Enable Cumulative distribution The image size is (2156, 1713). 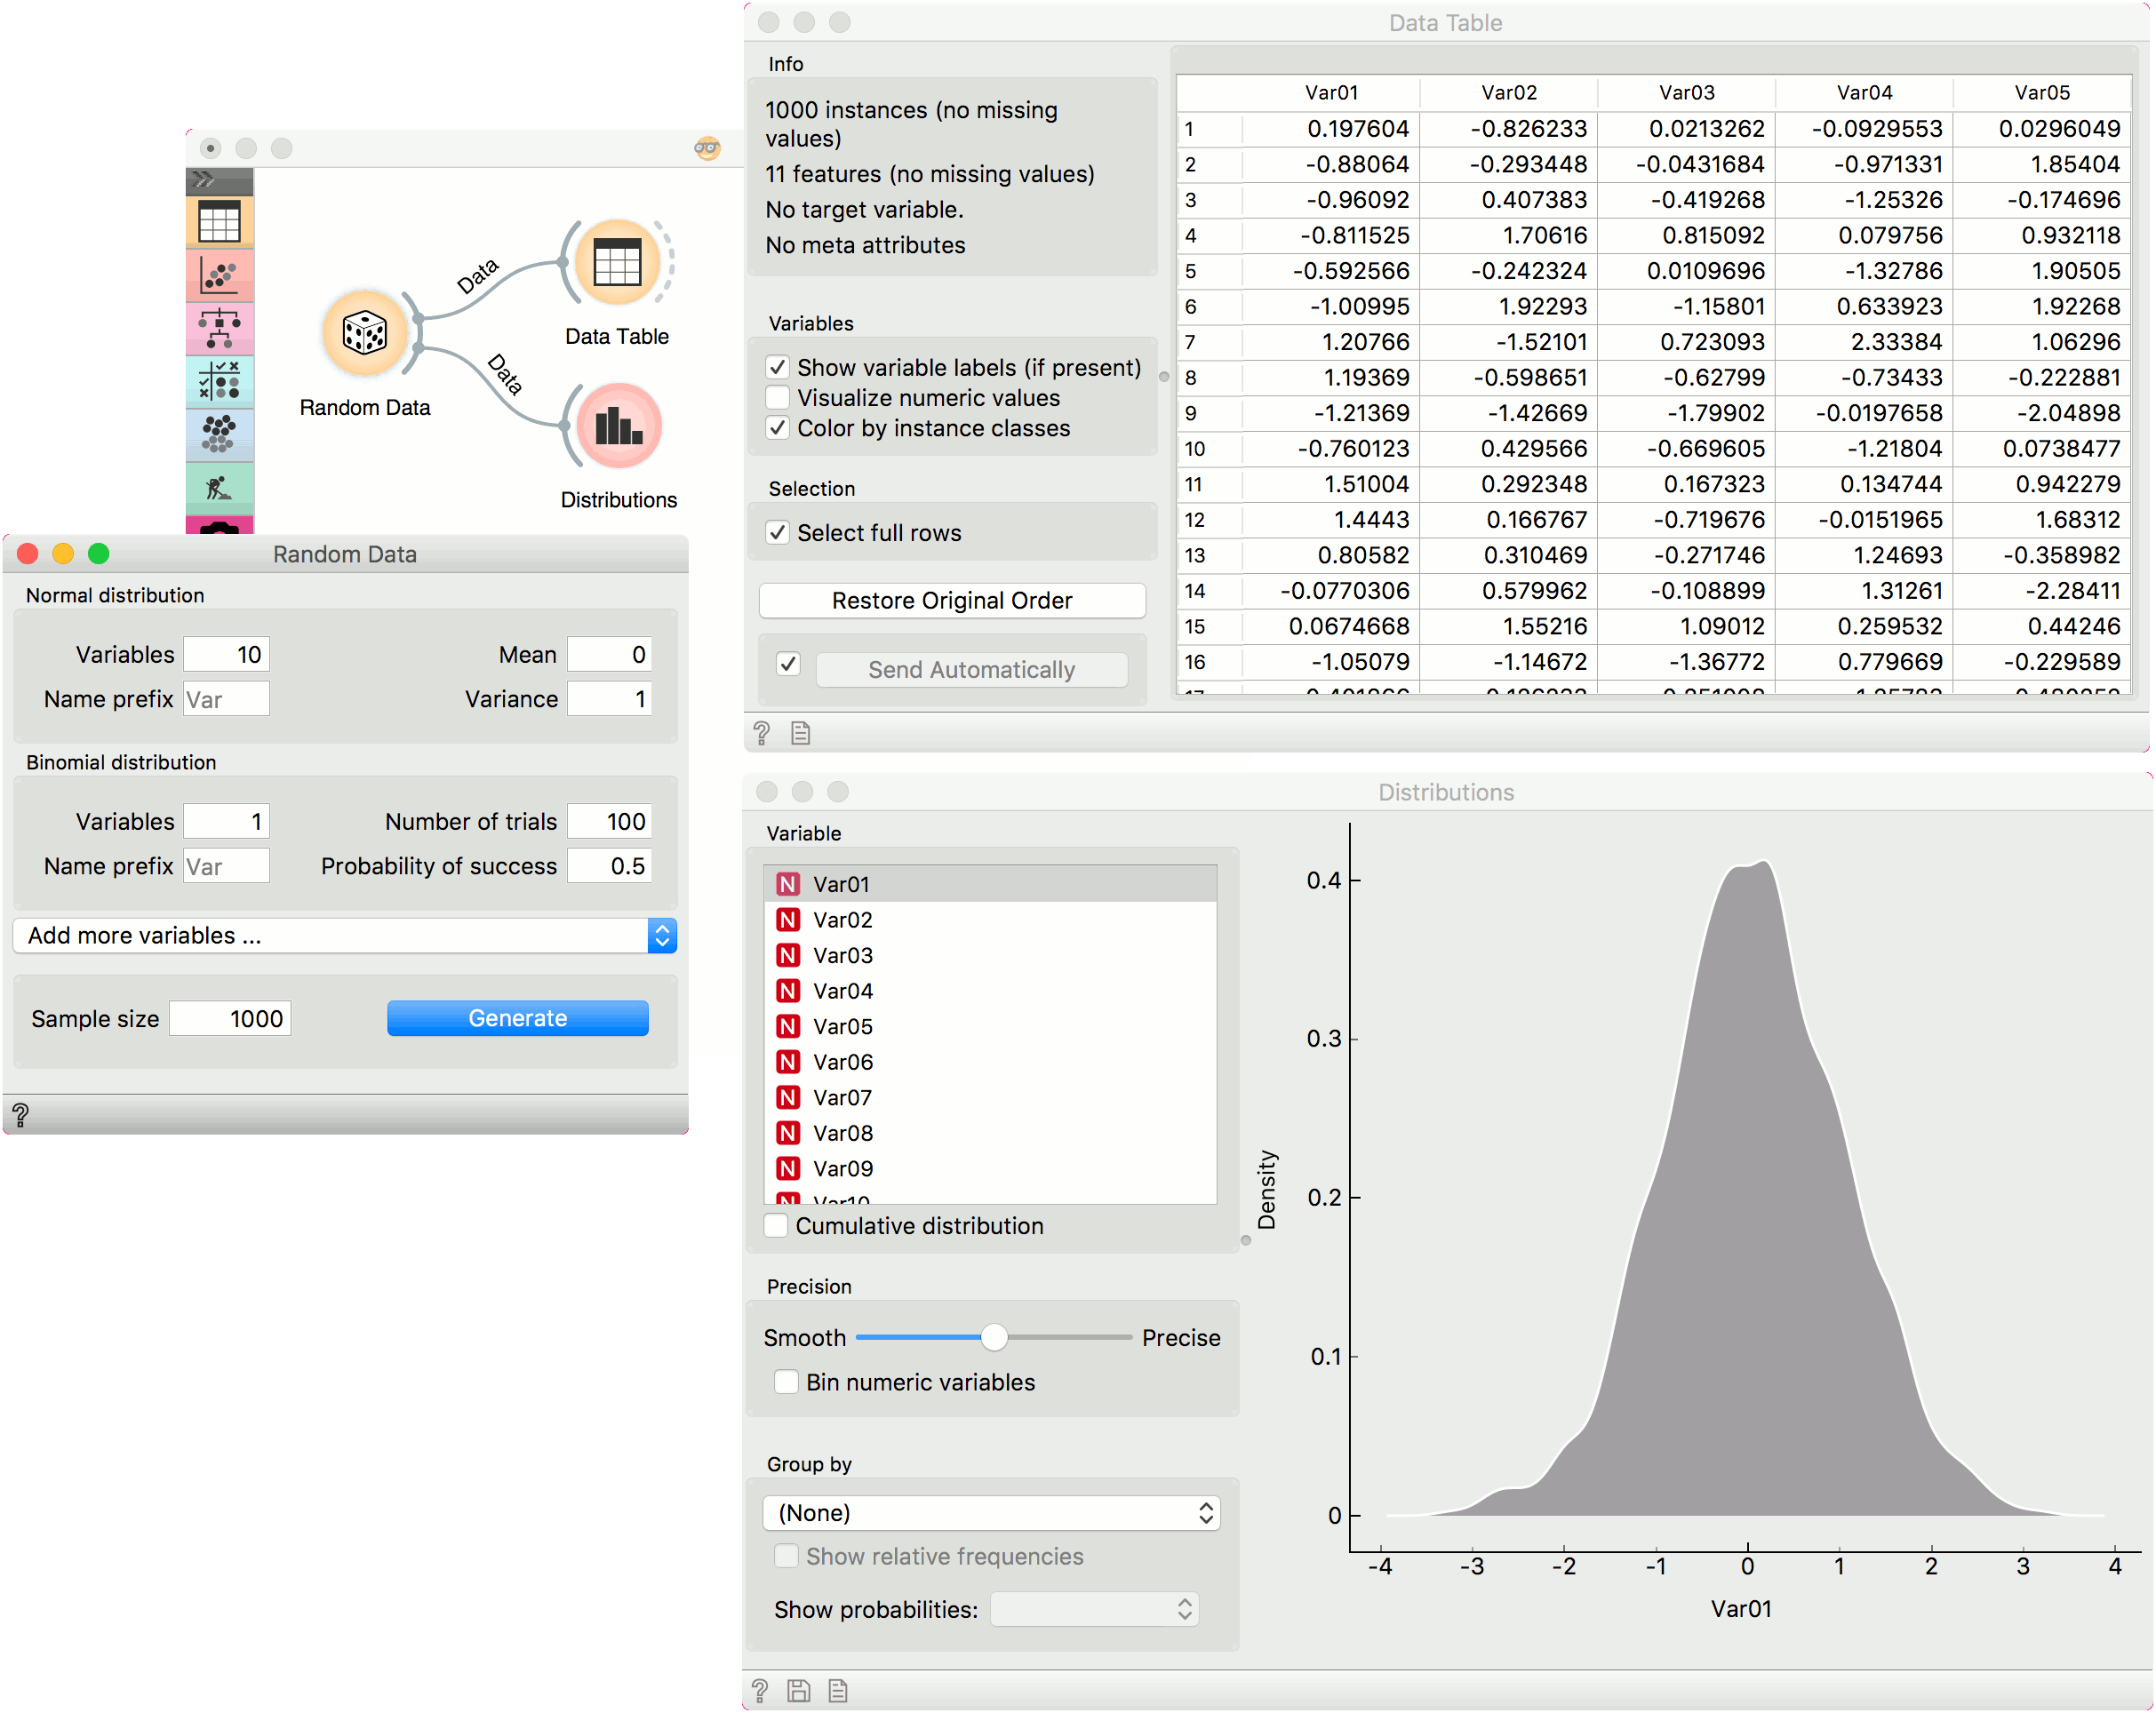pyautogui.click(x=776, y=1226)
